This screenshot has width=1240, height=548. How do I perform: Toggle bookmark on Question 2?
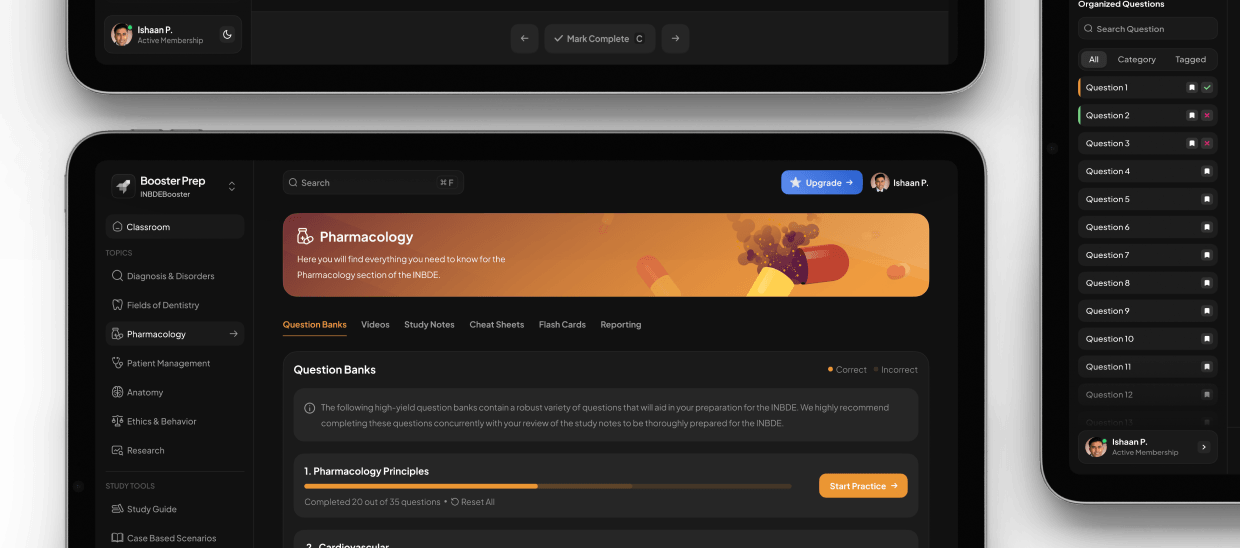(1191, 116)
